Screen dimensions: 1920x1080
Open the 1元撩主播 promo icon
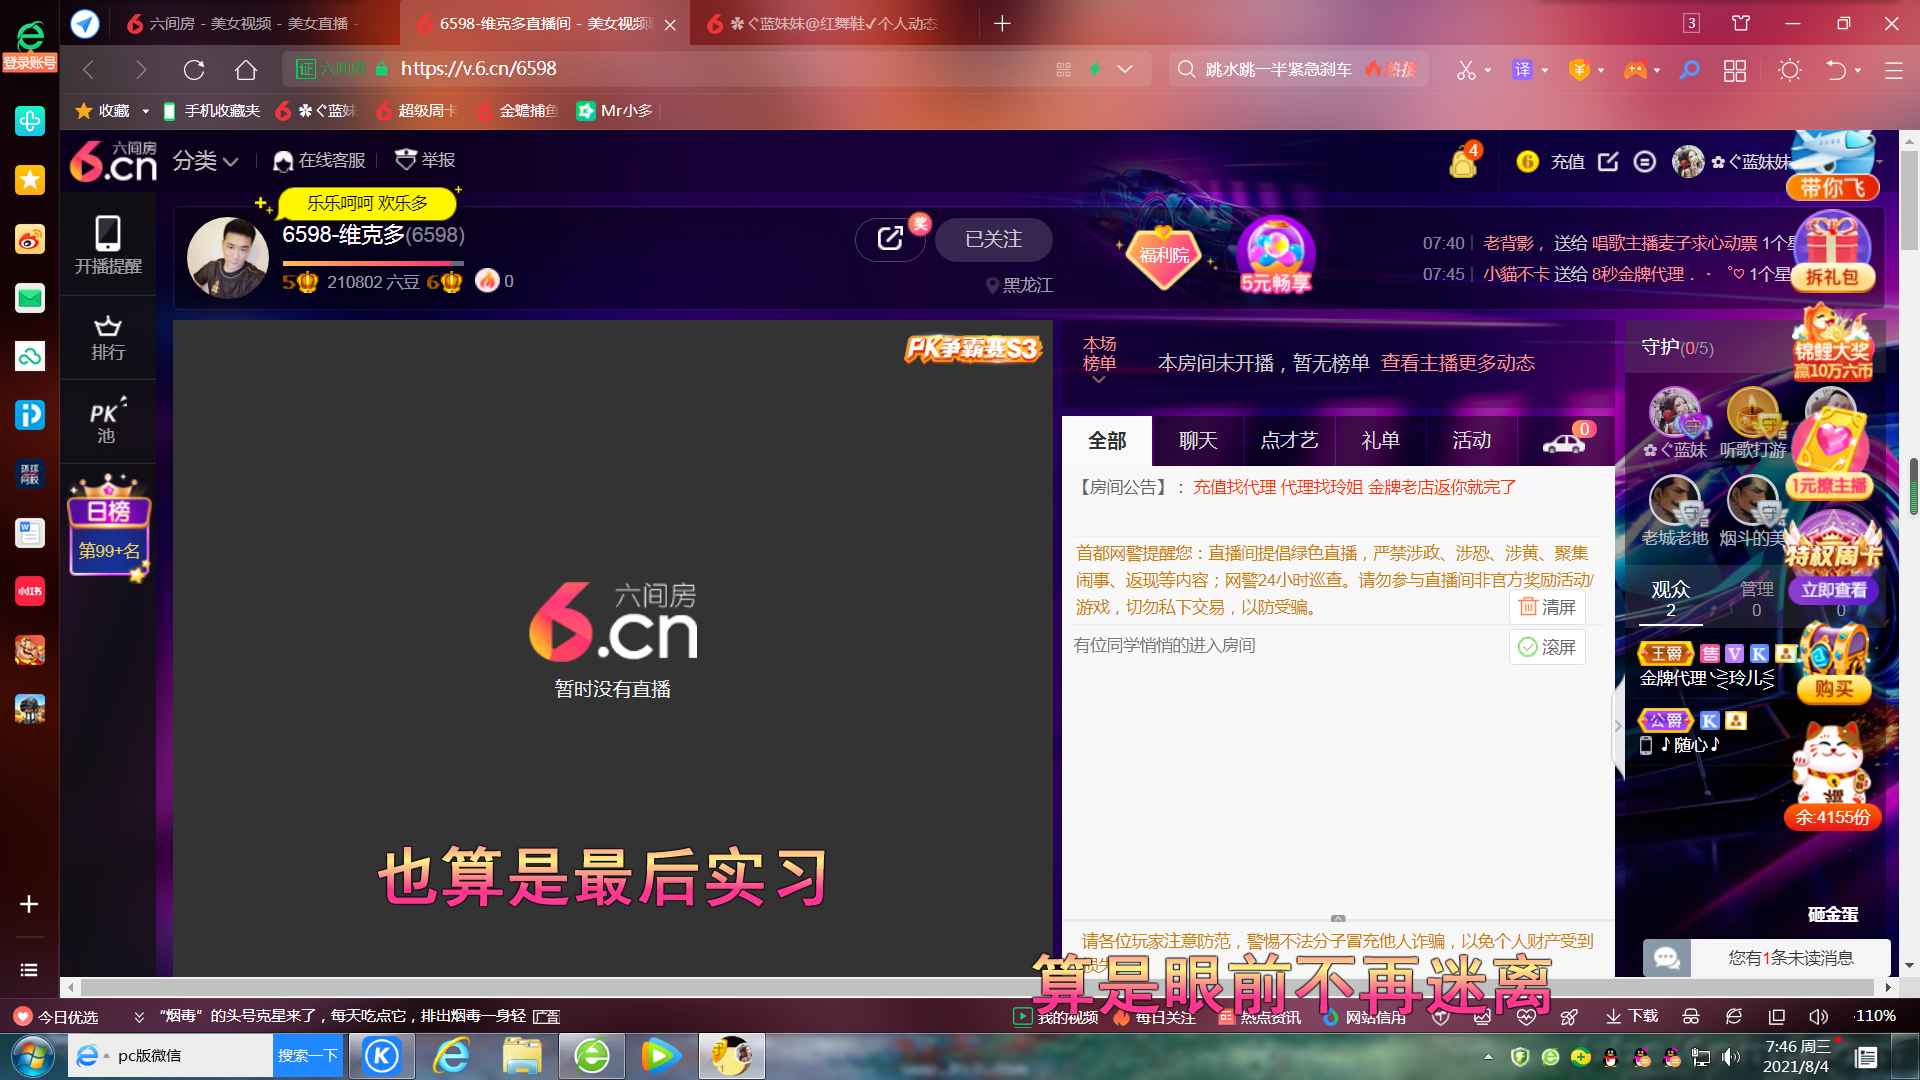click(x=1830, y=457)
